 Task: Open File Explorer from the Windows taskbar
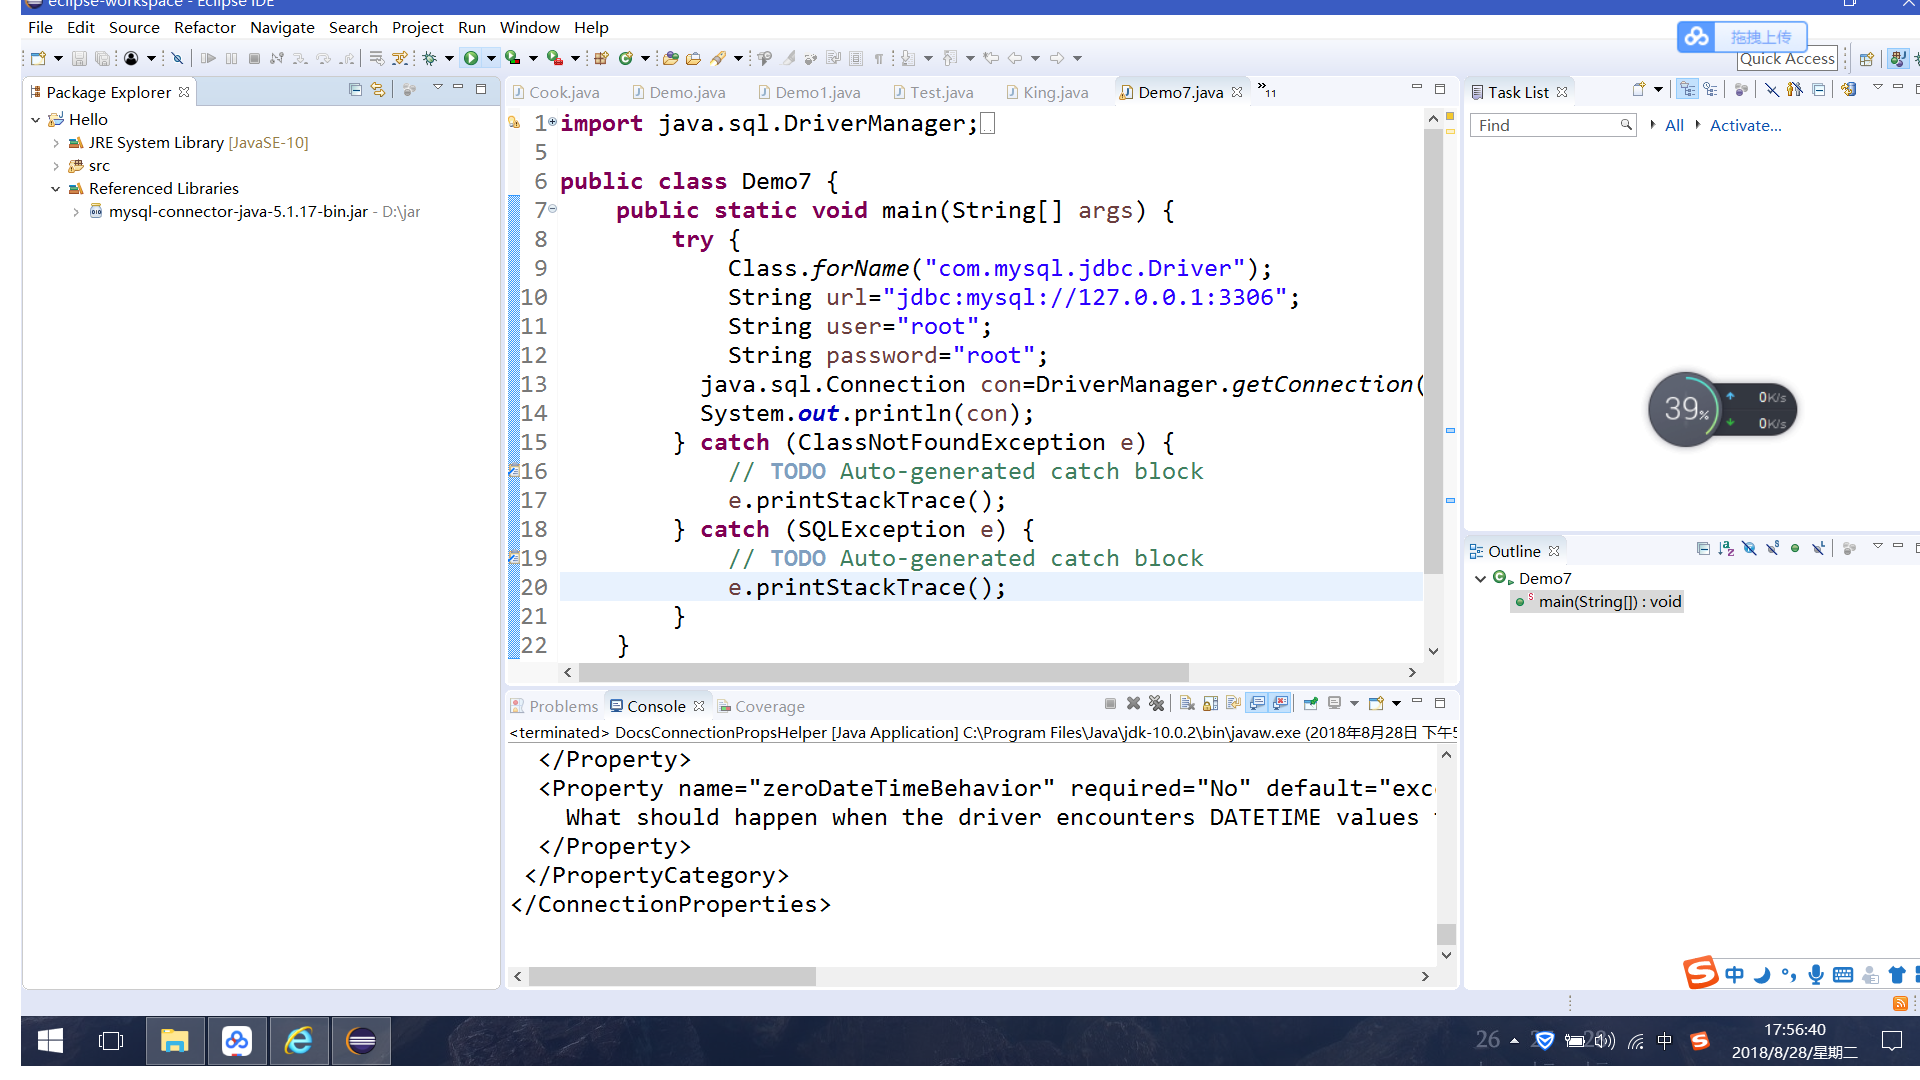pyautogui.click(x=175, y=1042)
